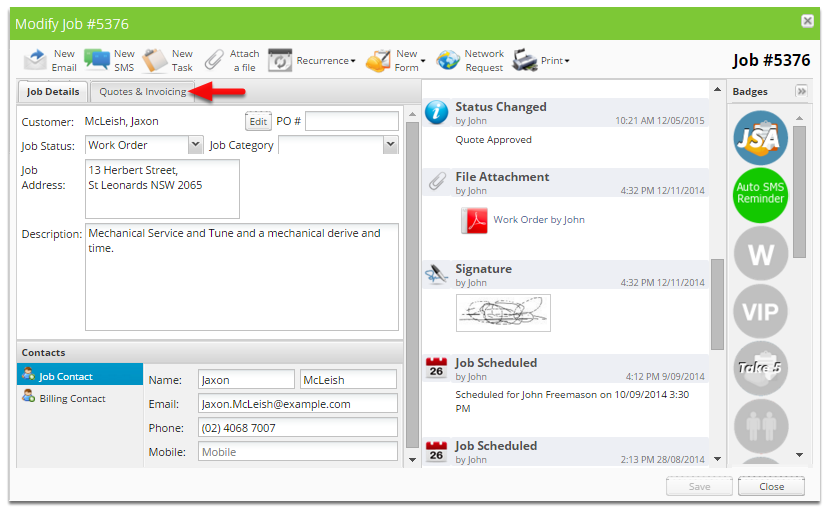Toggle the two-people badge
This screenshot has width=828, height=511.
coord(760,426)
